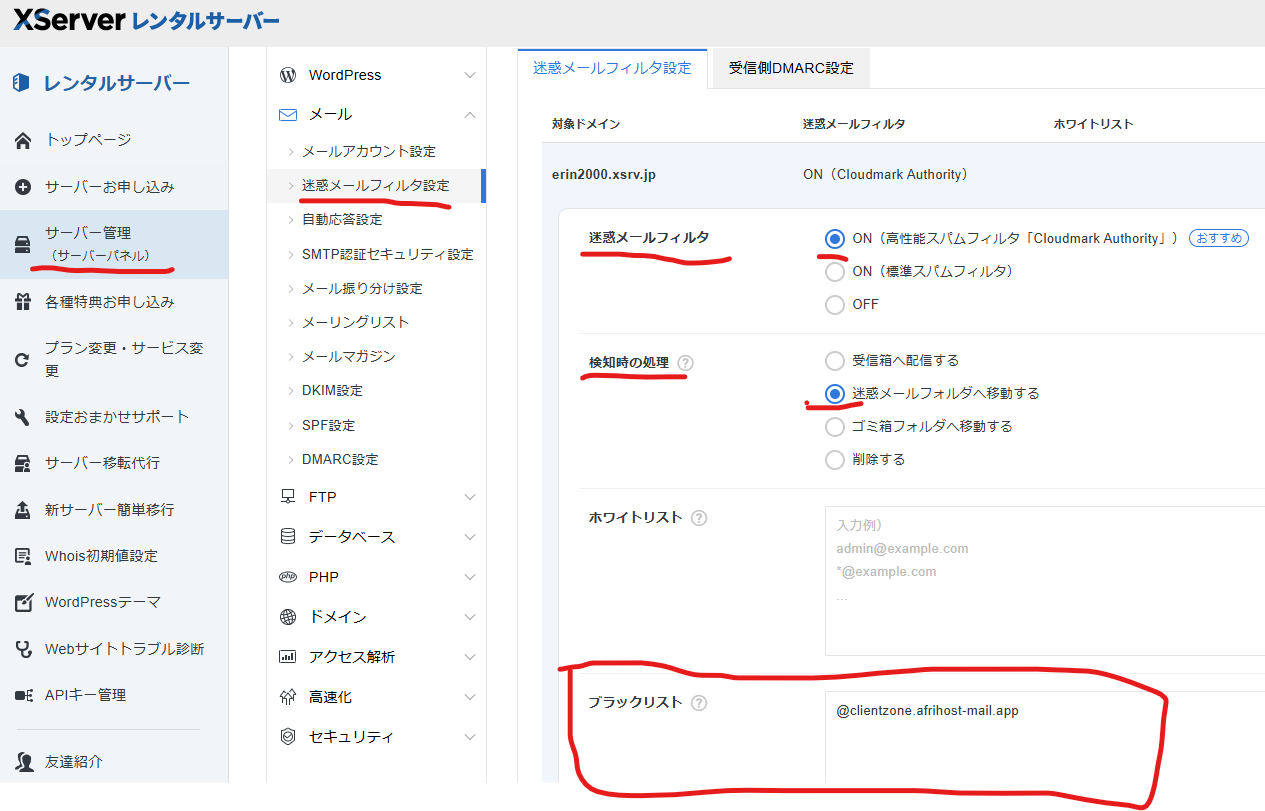1265x811 pixels.
Task: Click the people icon beside 友達紹介
Action: point(23,762)
